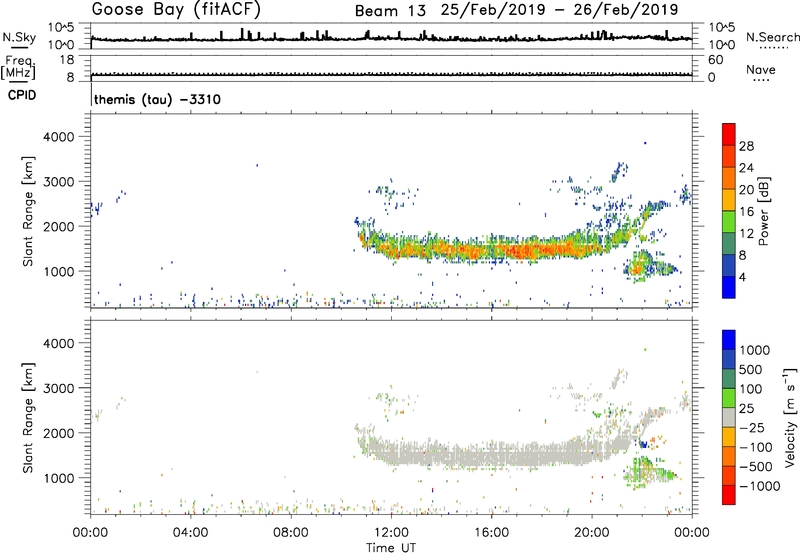Click the 'Beam 13' label in the header
Image resolution: width=800 pixels, height=554 pixels.
coord(390,11)
